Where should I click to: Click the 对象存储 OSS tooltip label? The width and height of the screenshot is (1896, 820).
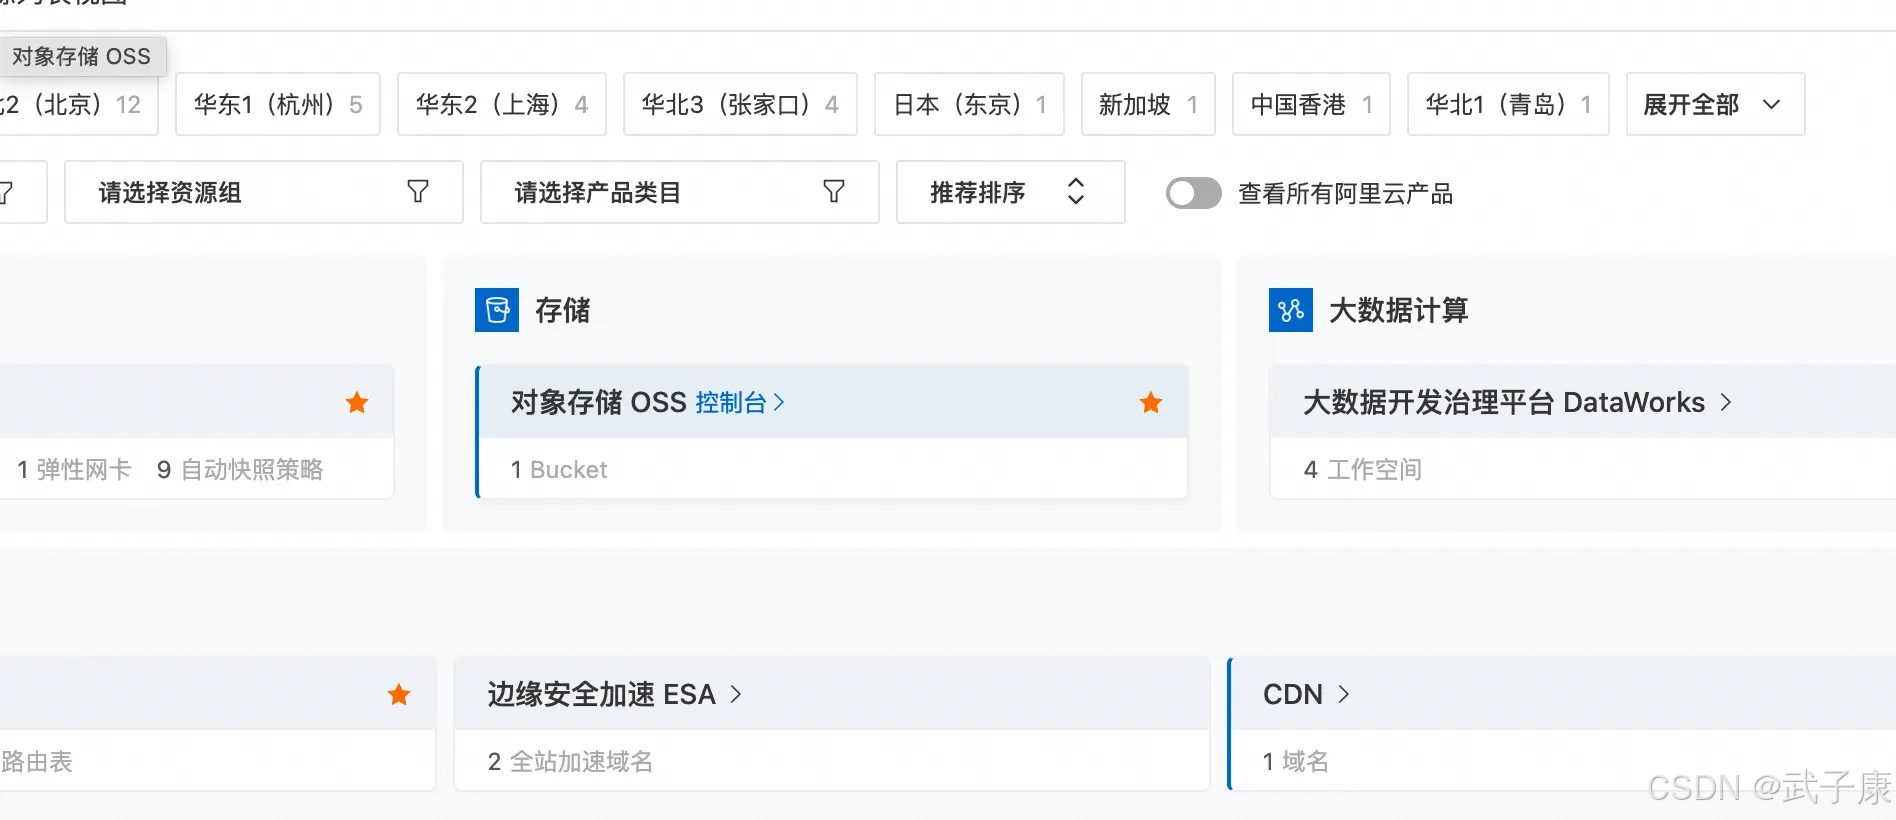(82, 56)
